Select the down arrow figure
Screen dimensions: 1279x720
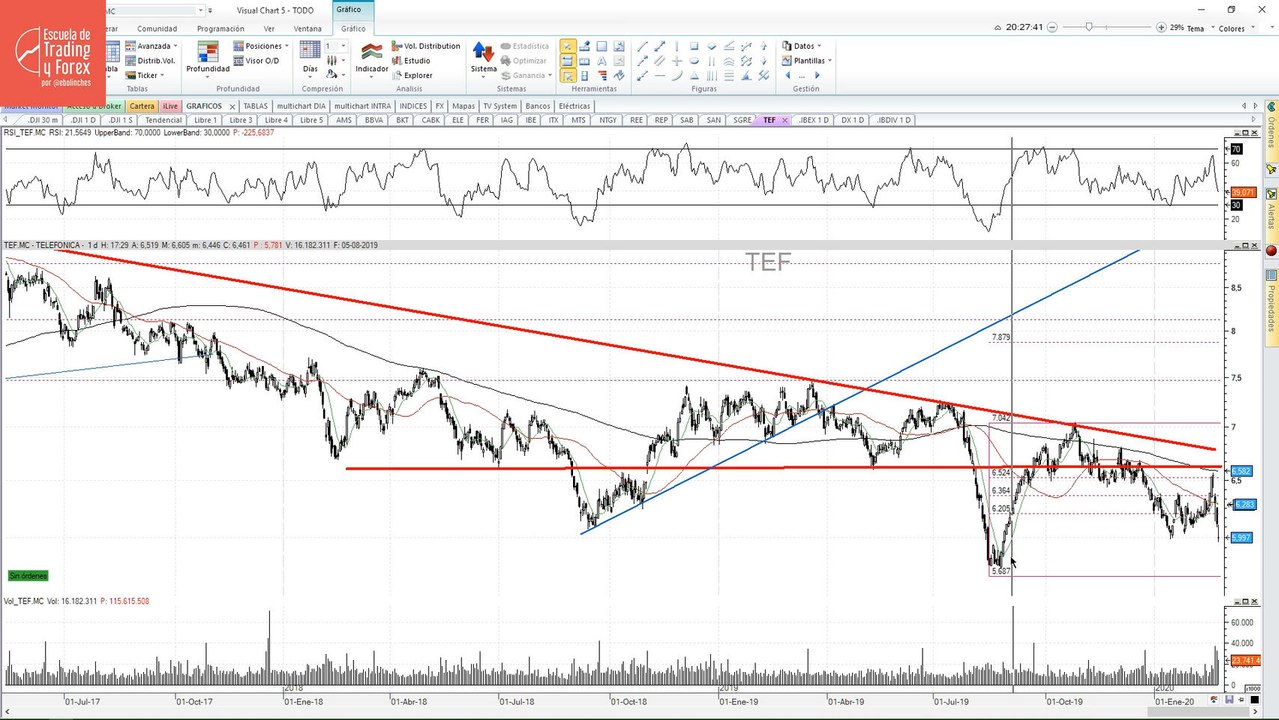(x=763, y=61)
